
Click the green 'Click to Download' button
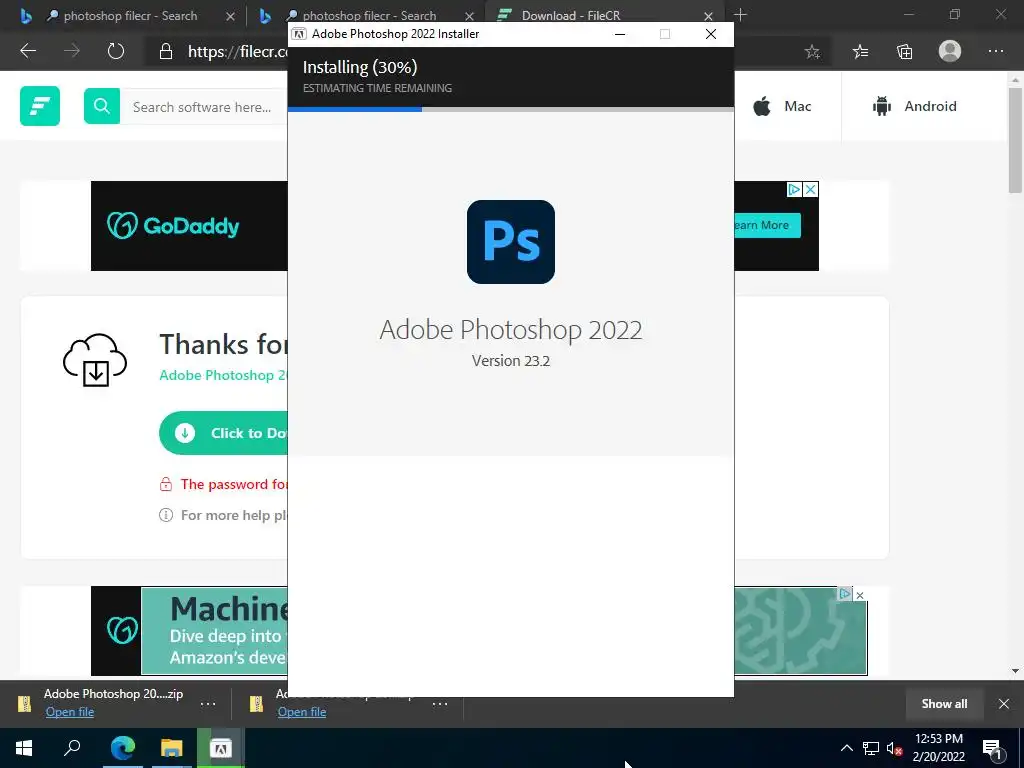223,433
